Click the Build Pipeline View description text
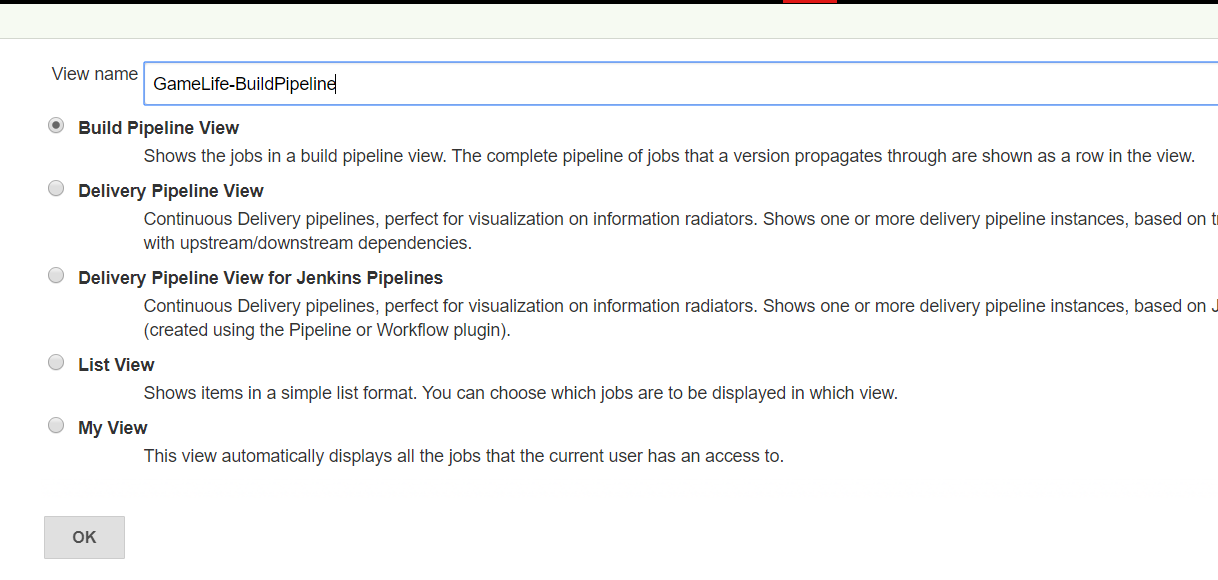This screenshot has height=580, width=1218. pyautogui.click(x=668, y=156)
